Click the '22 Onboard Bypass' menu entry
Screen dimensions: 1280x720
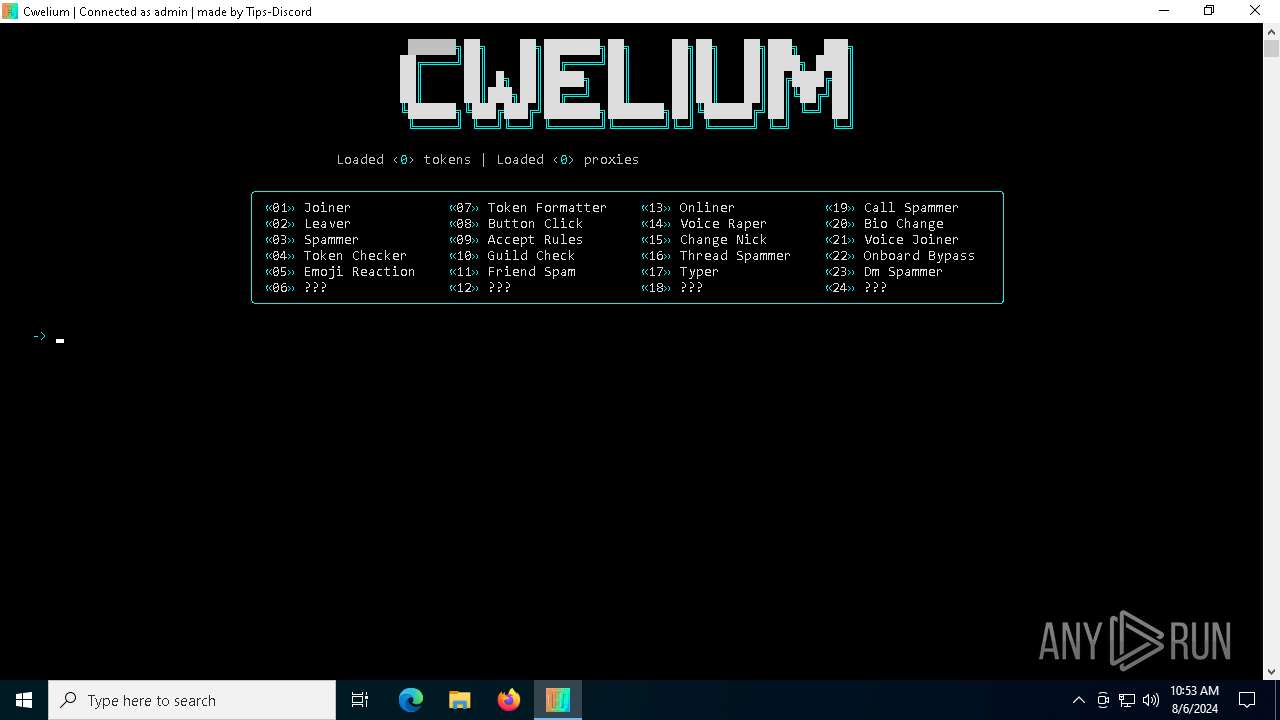click(900, 256)
